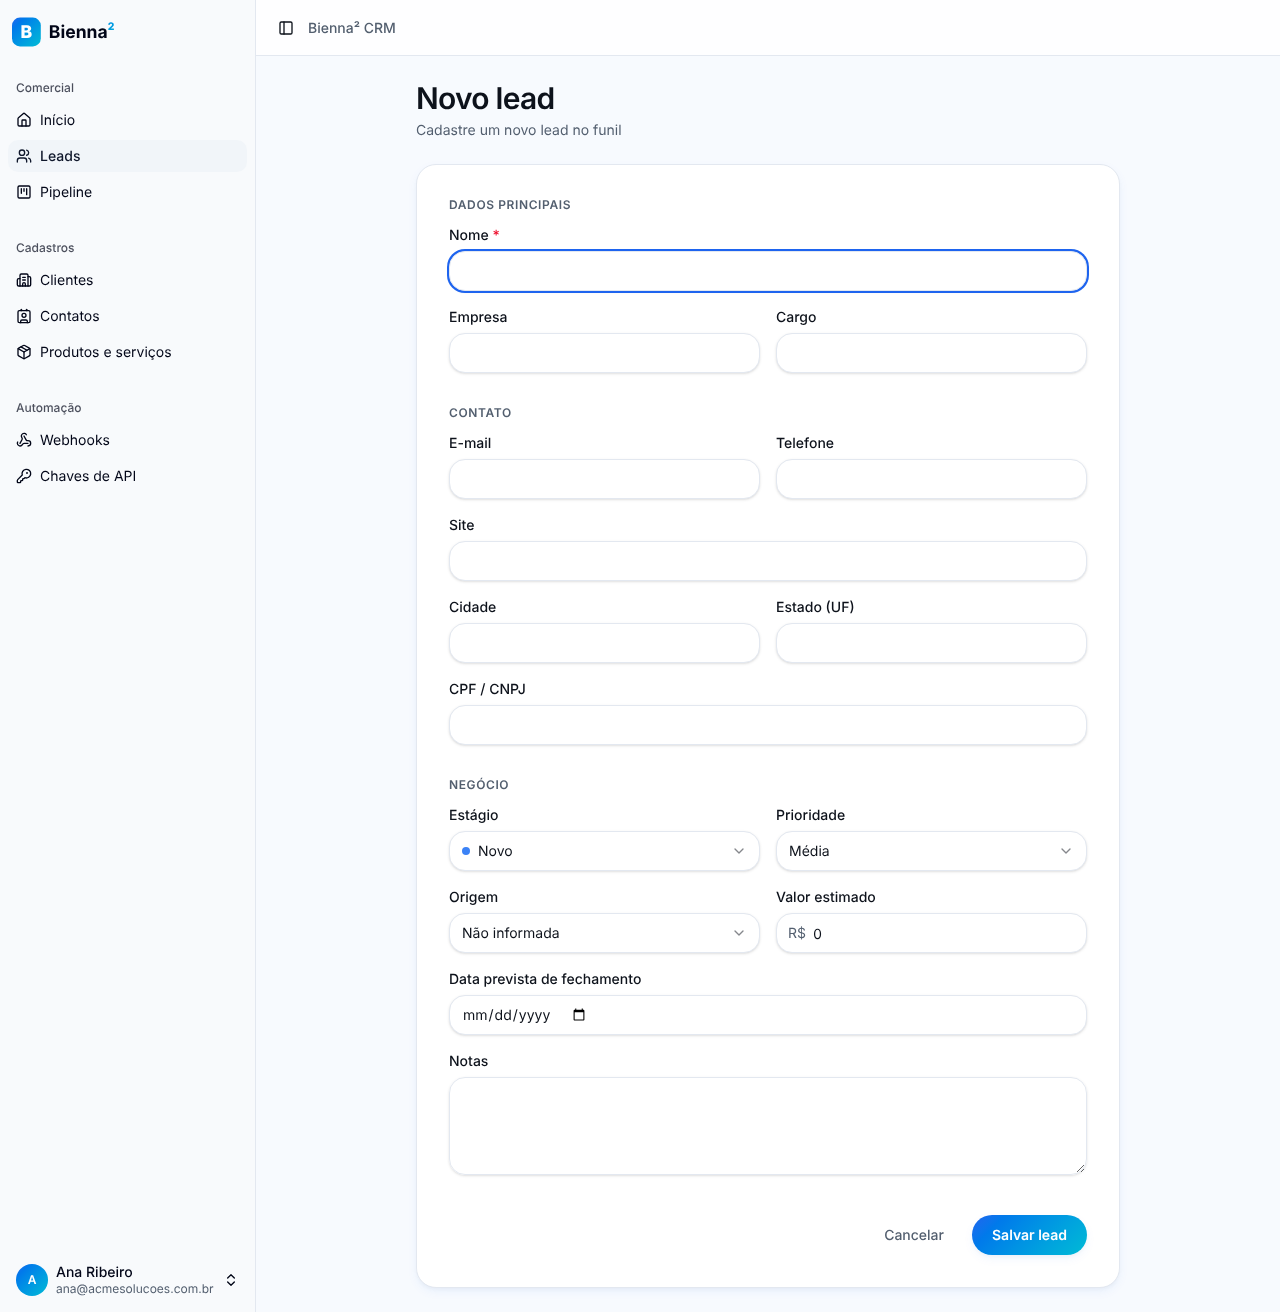Toggle the sidebar panel icon

point(286,28)
